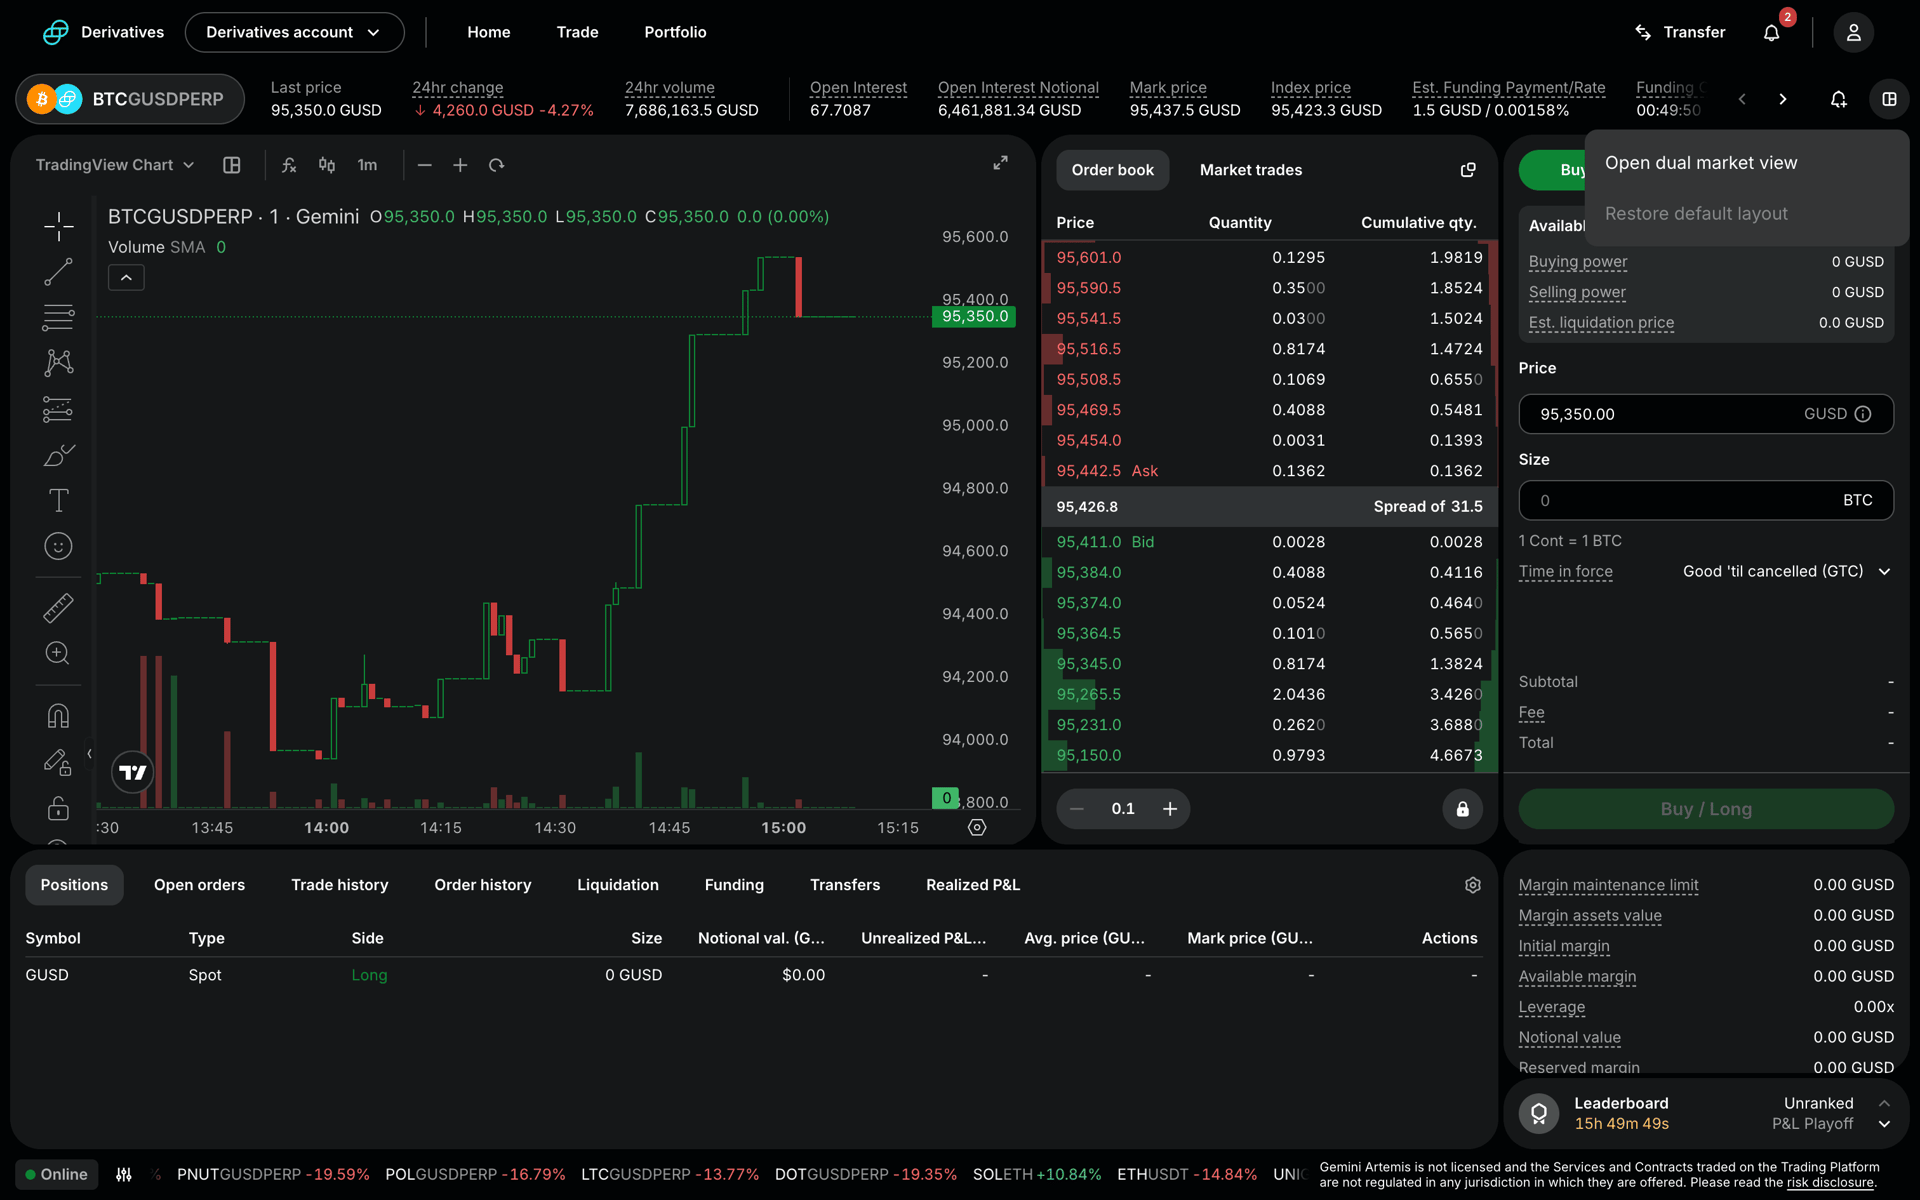Select the ruler measure tool

[58, 608]
